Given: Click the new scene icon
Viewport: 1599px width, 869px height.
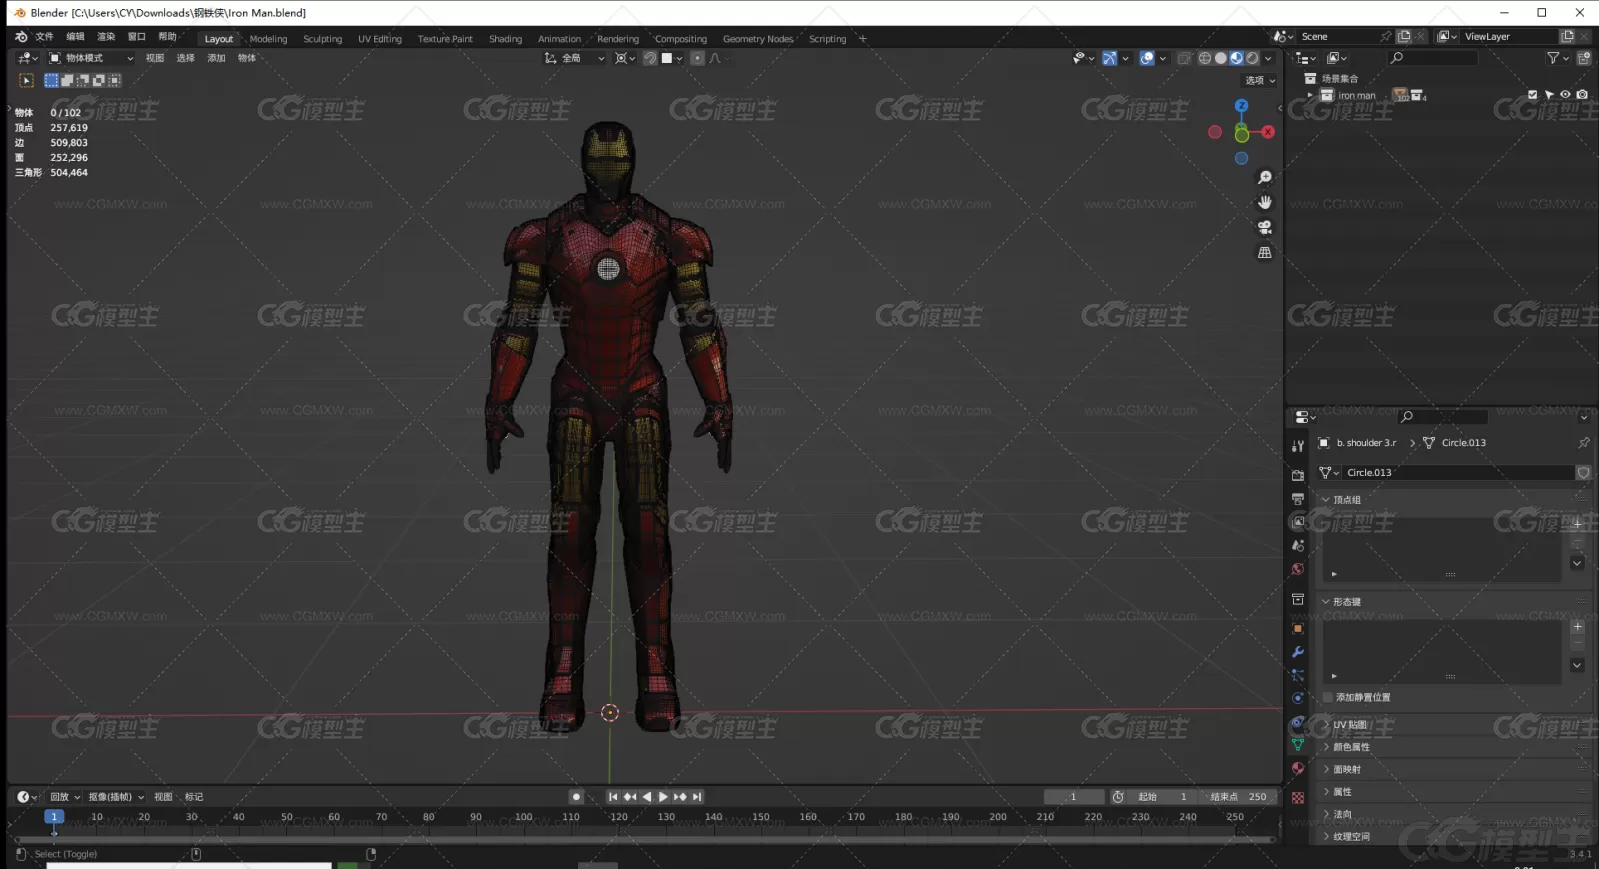Looking at the screenshot, I should [1404, 36].
